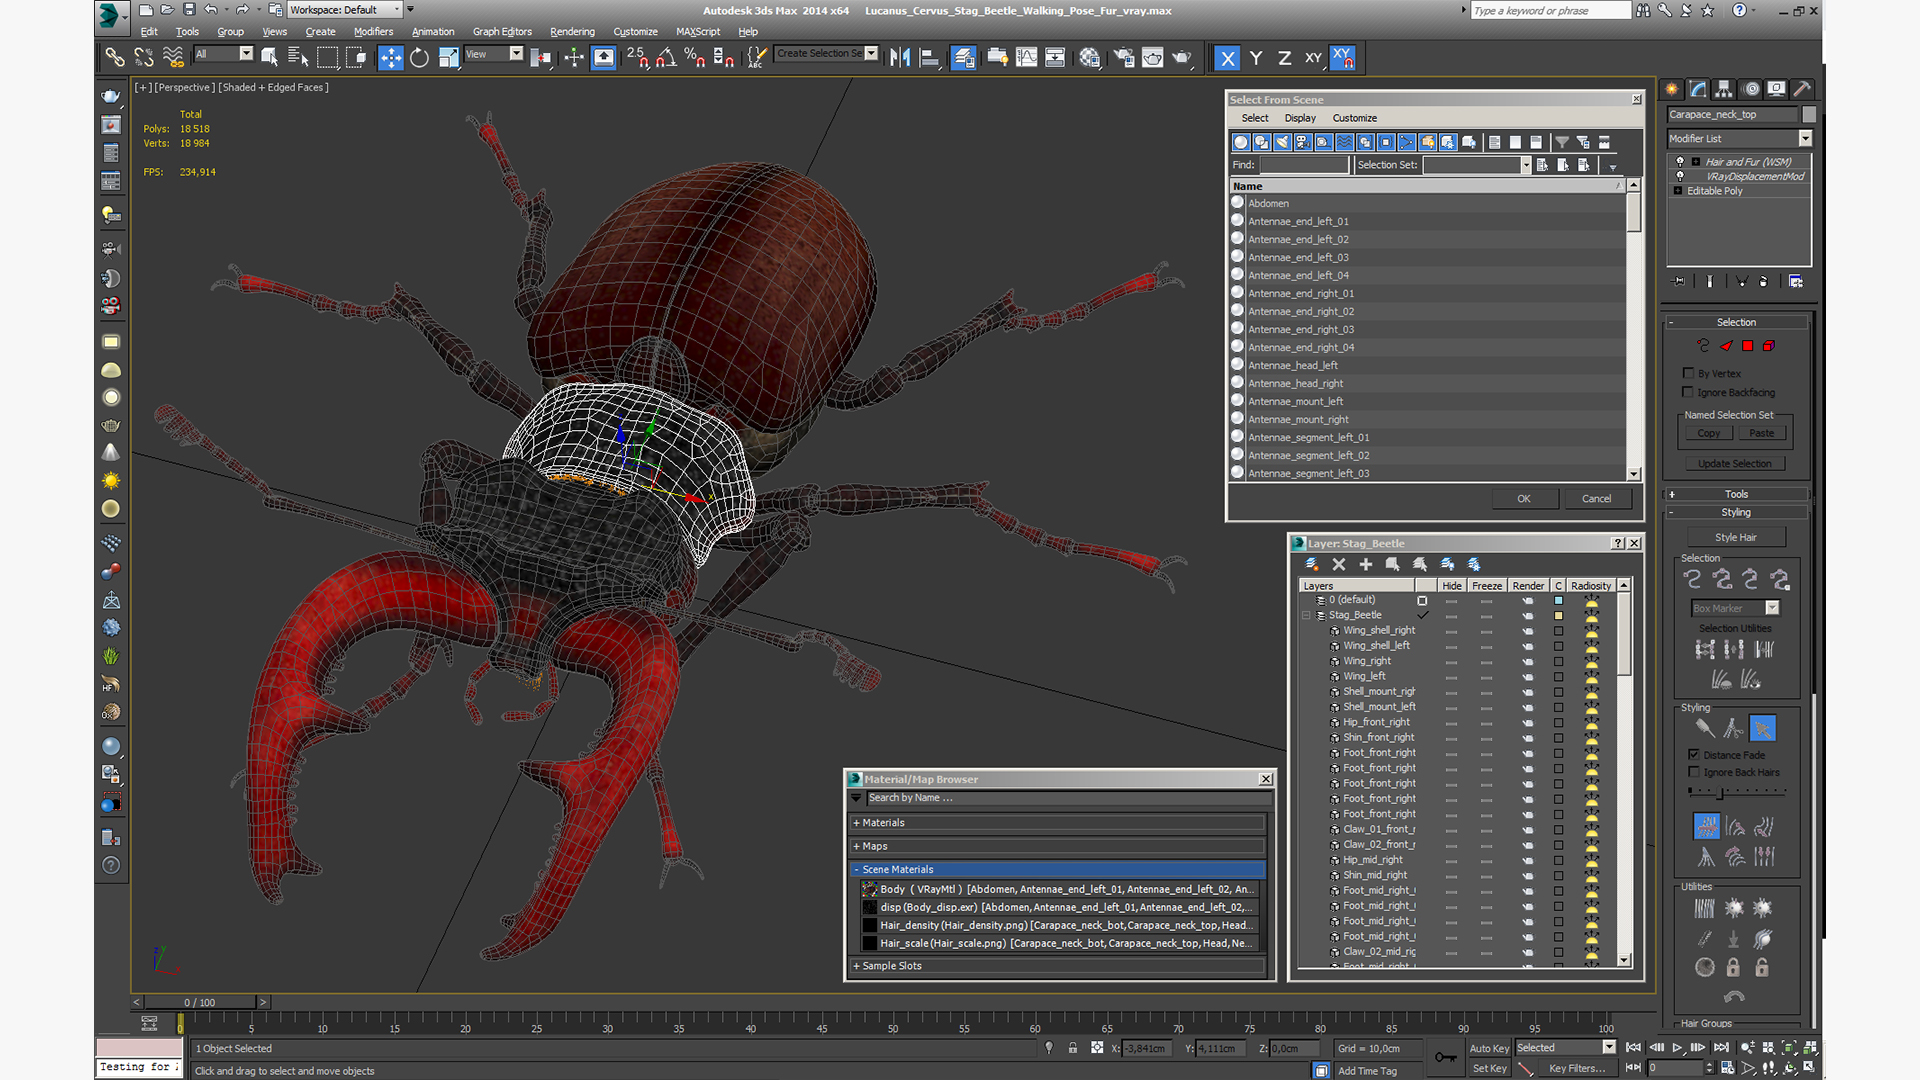
Task: Open the Modifiers menu
Action: (x=373, y=32)
